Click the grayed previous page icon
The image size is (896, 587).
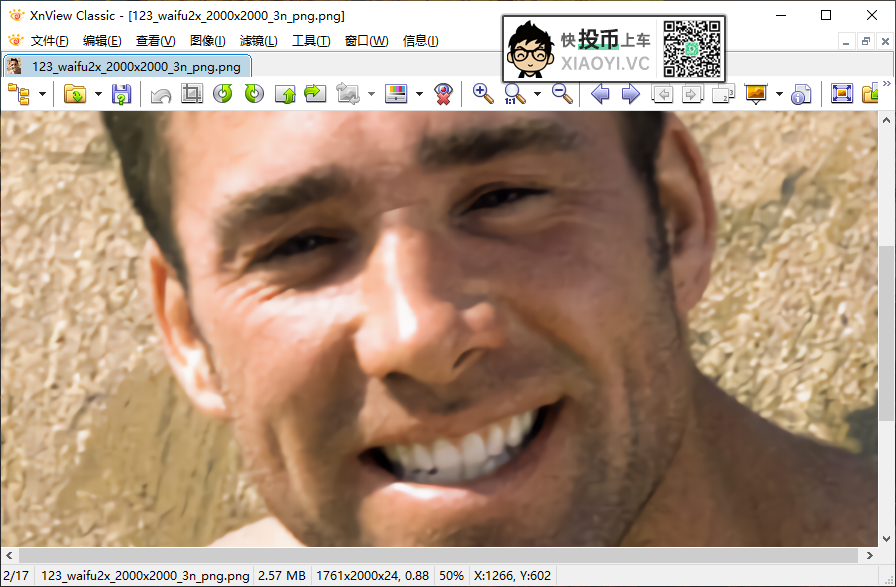point(662,94)
